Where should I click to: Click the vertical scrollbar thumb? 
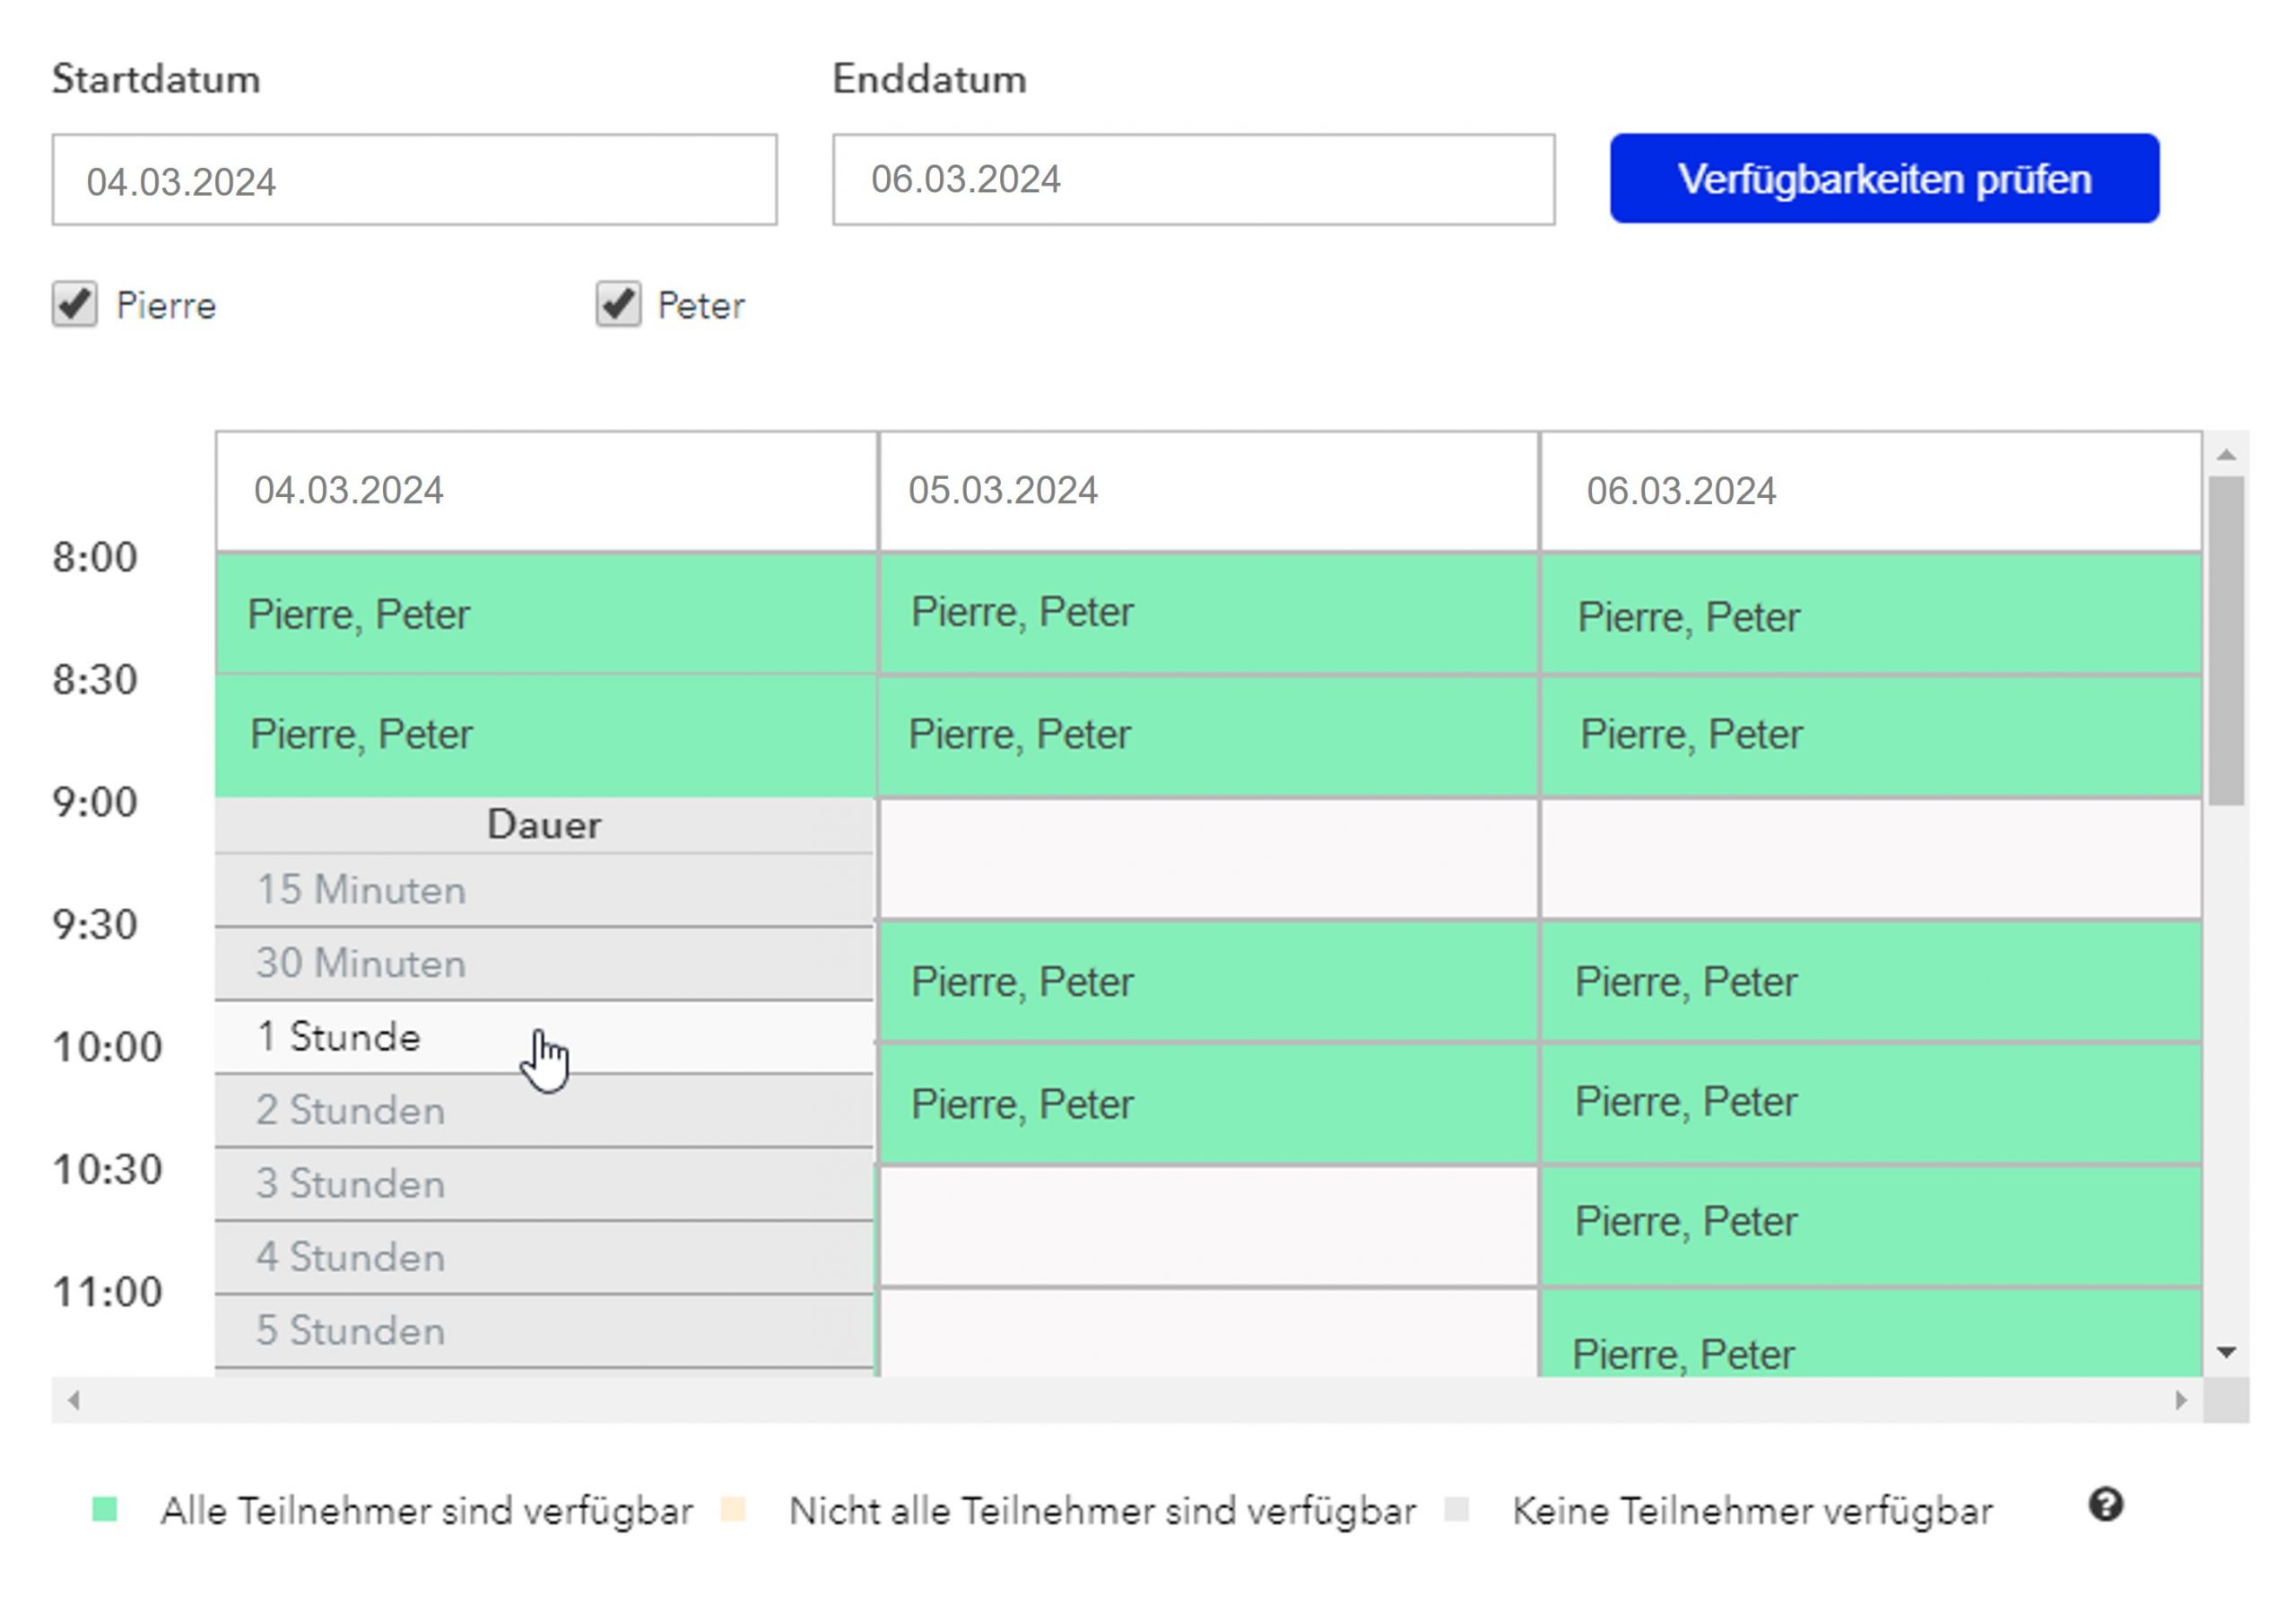2226,640
